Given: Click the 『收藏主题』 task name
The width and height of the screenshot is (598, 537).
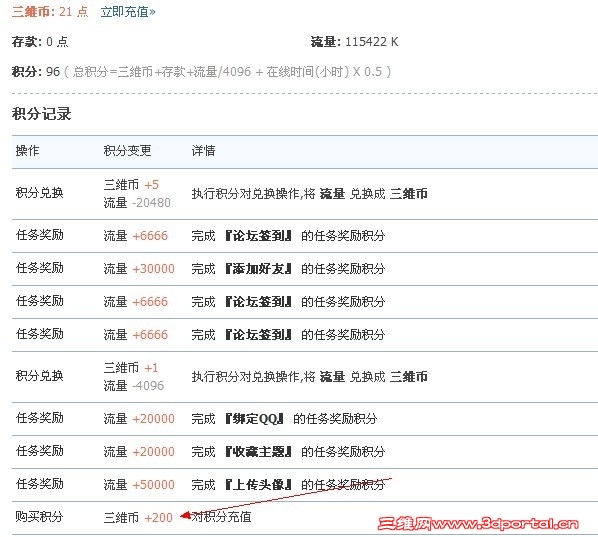Looking at the screenshot, I should (258, 452).
